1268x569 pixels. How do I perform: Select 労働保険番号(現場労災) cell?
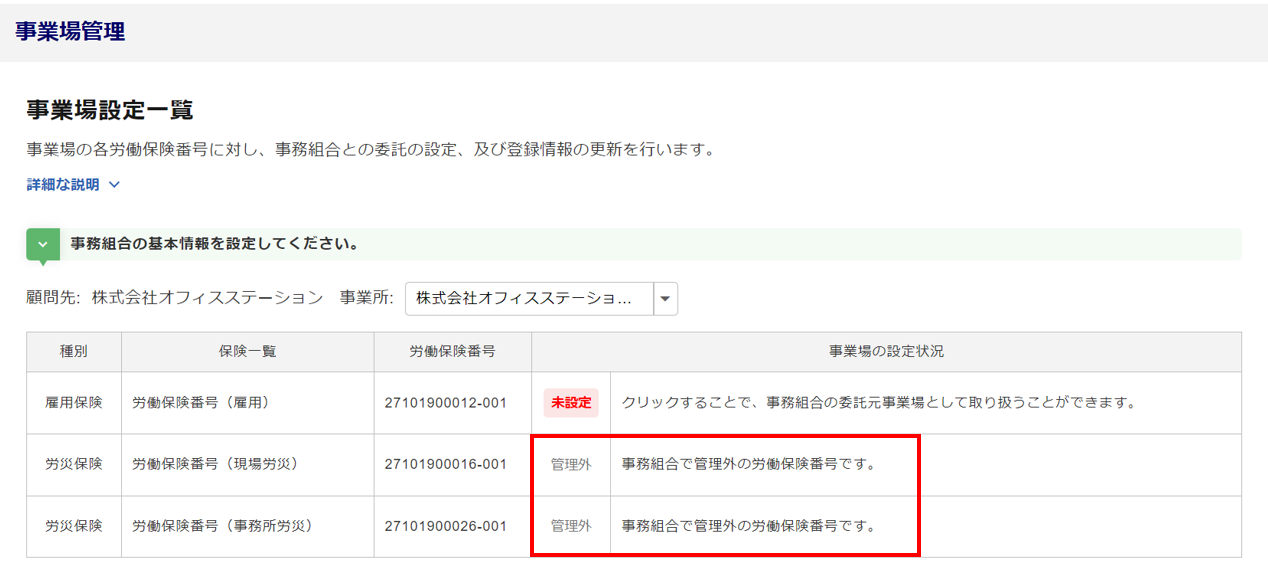[248, 465]
